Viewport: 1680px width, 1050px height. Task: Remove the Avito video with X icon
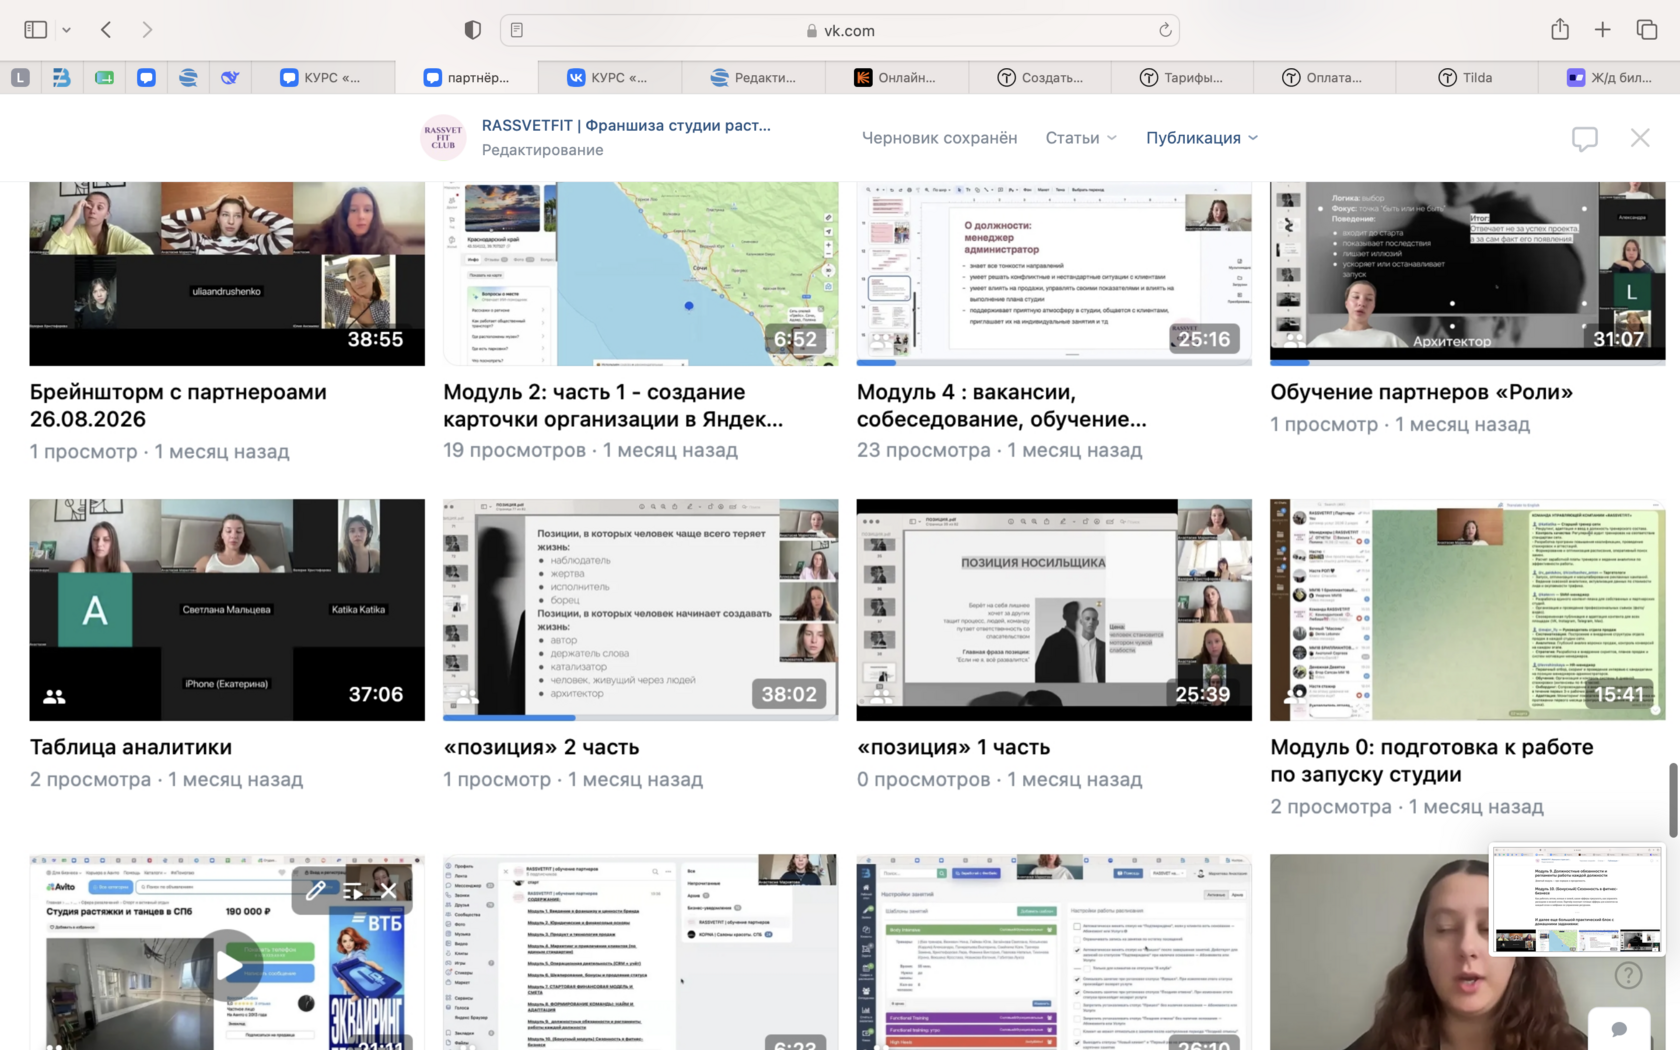pyautogui.click(x=388, y=890)
